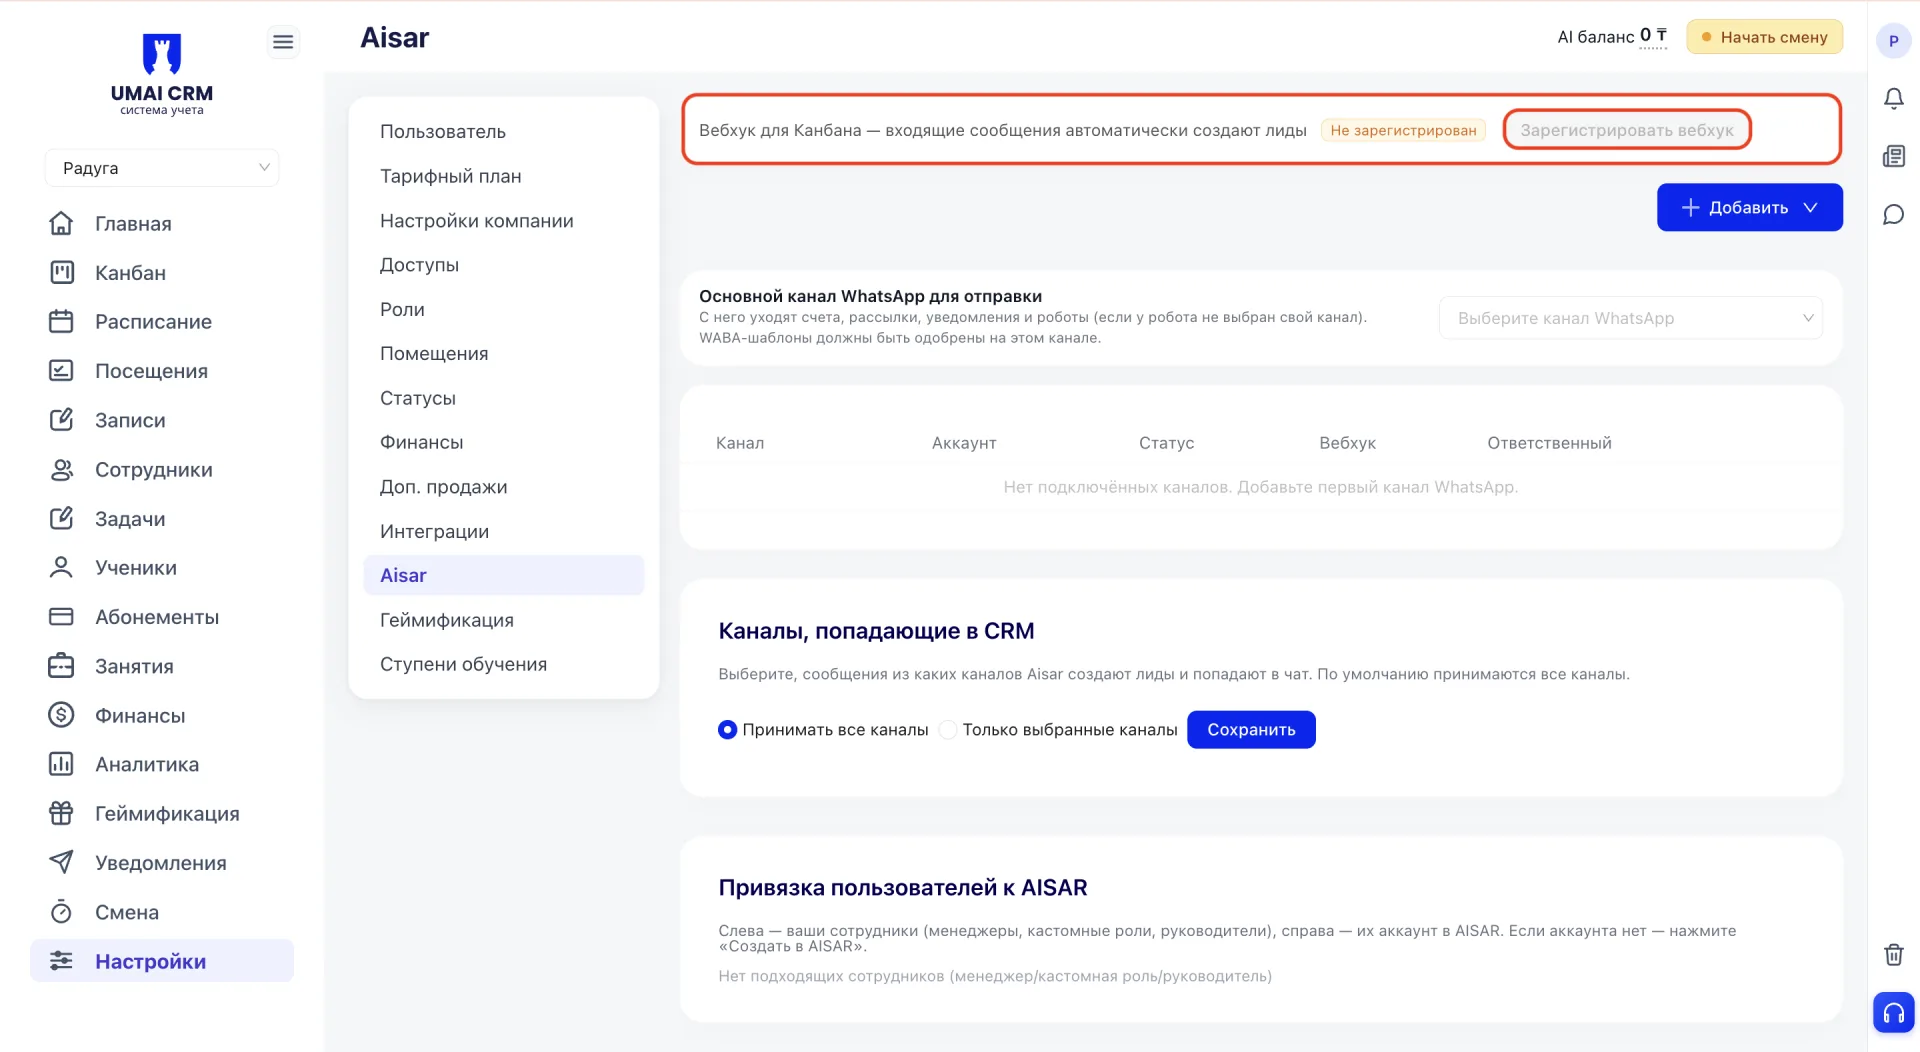The height and width of the screenshot is (1052, 1920).
Task: Collapse sidebar with hamburger menu icon
Action: (283, 41)
